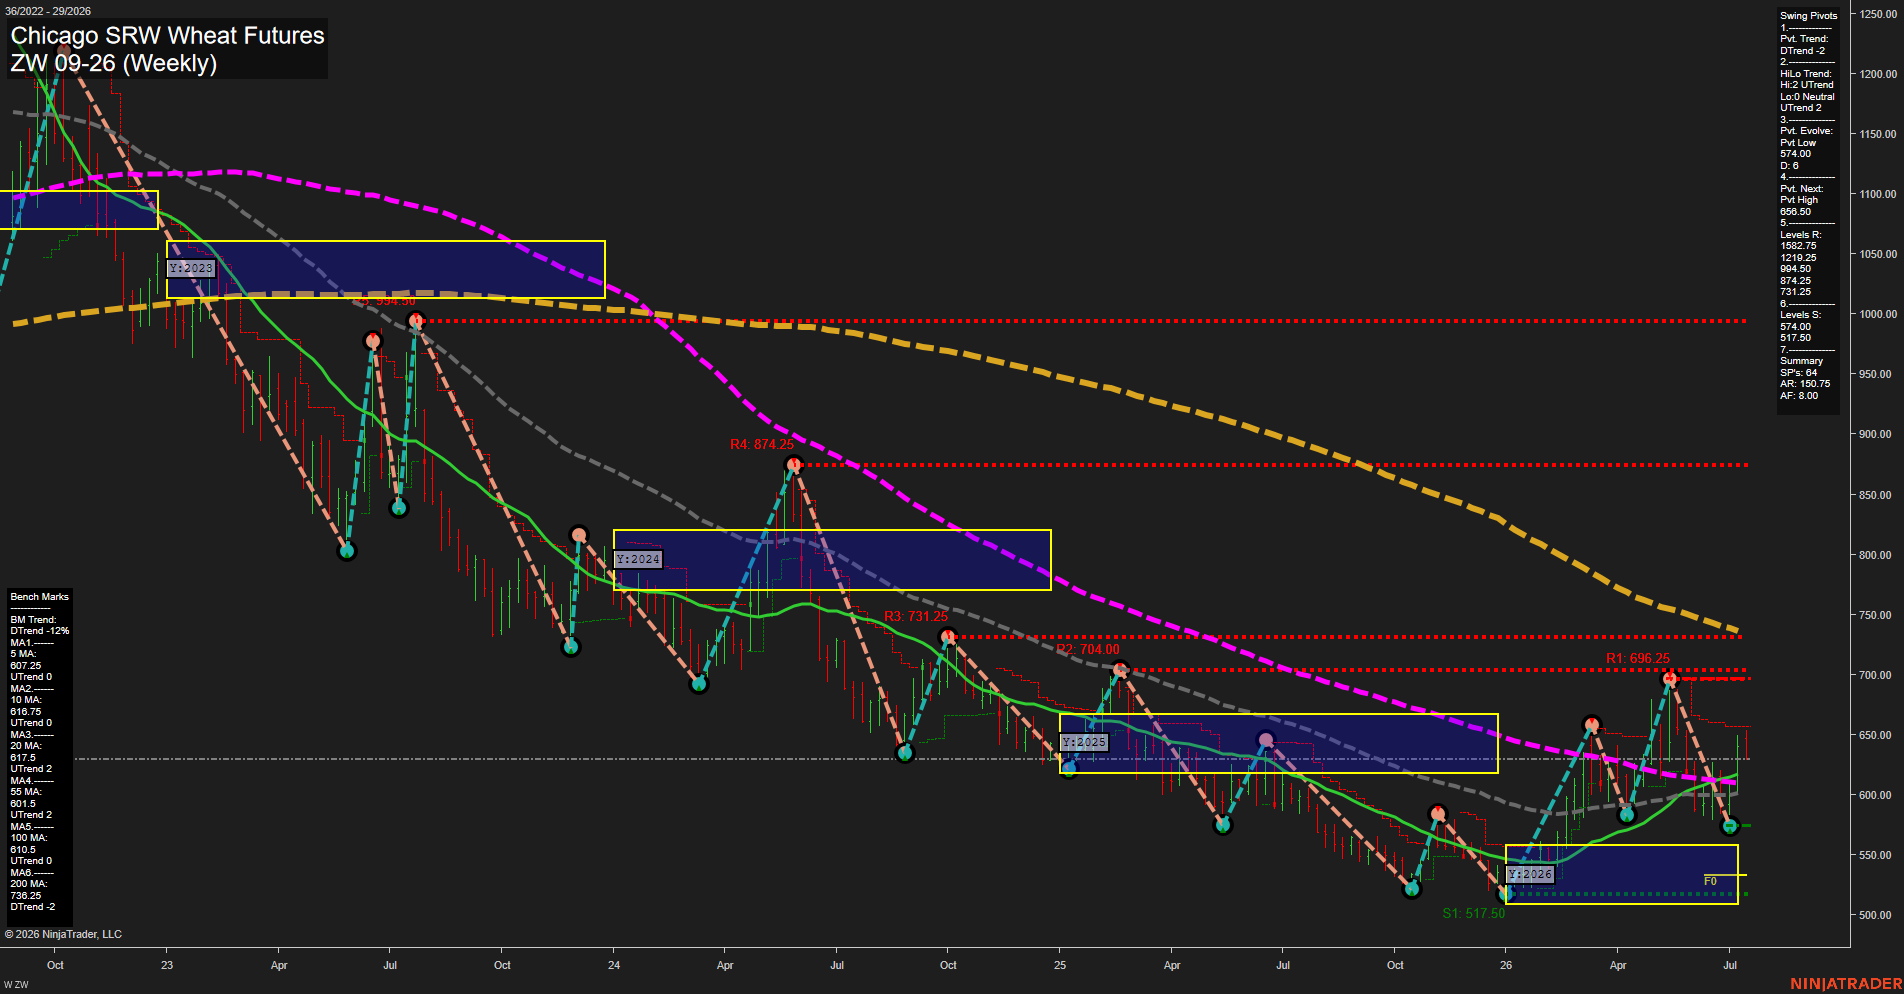
Task: Click the AR: 150.75 summary value
Action: point(1805,384)
